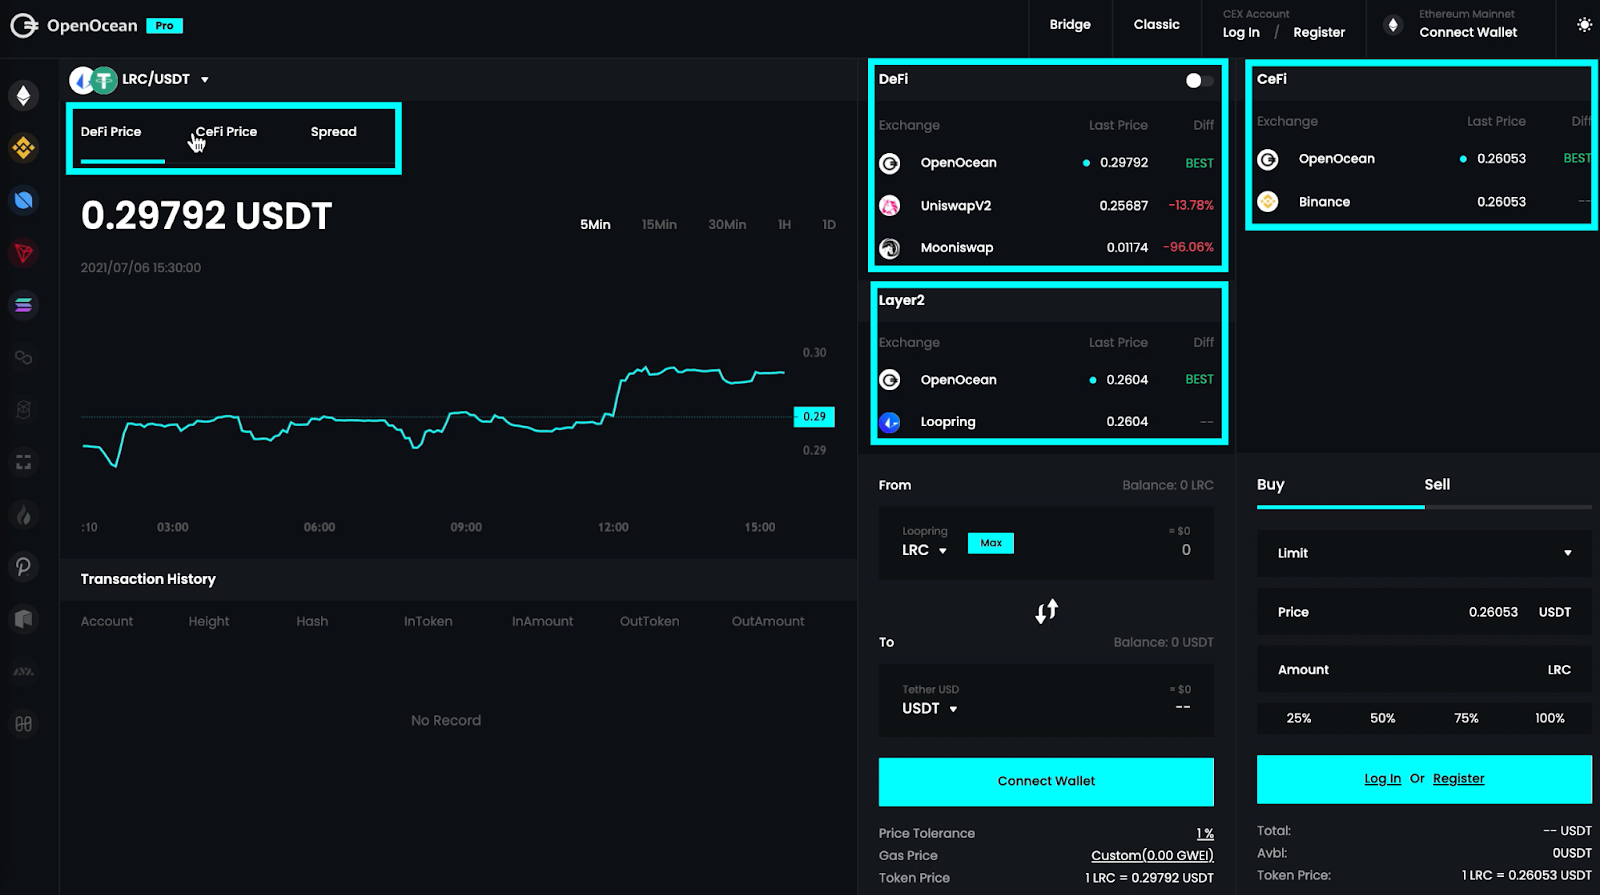
Task: Click Loopring icon in Layer2 list
Action: pos(889,422)
